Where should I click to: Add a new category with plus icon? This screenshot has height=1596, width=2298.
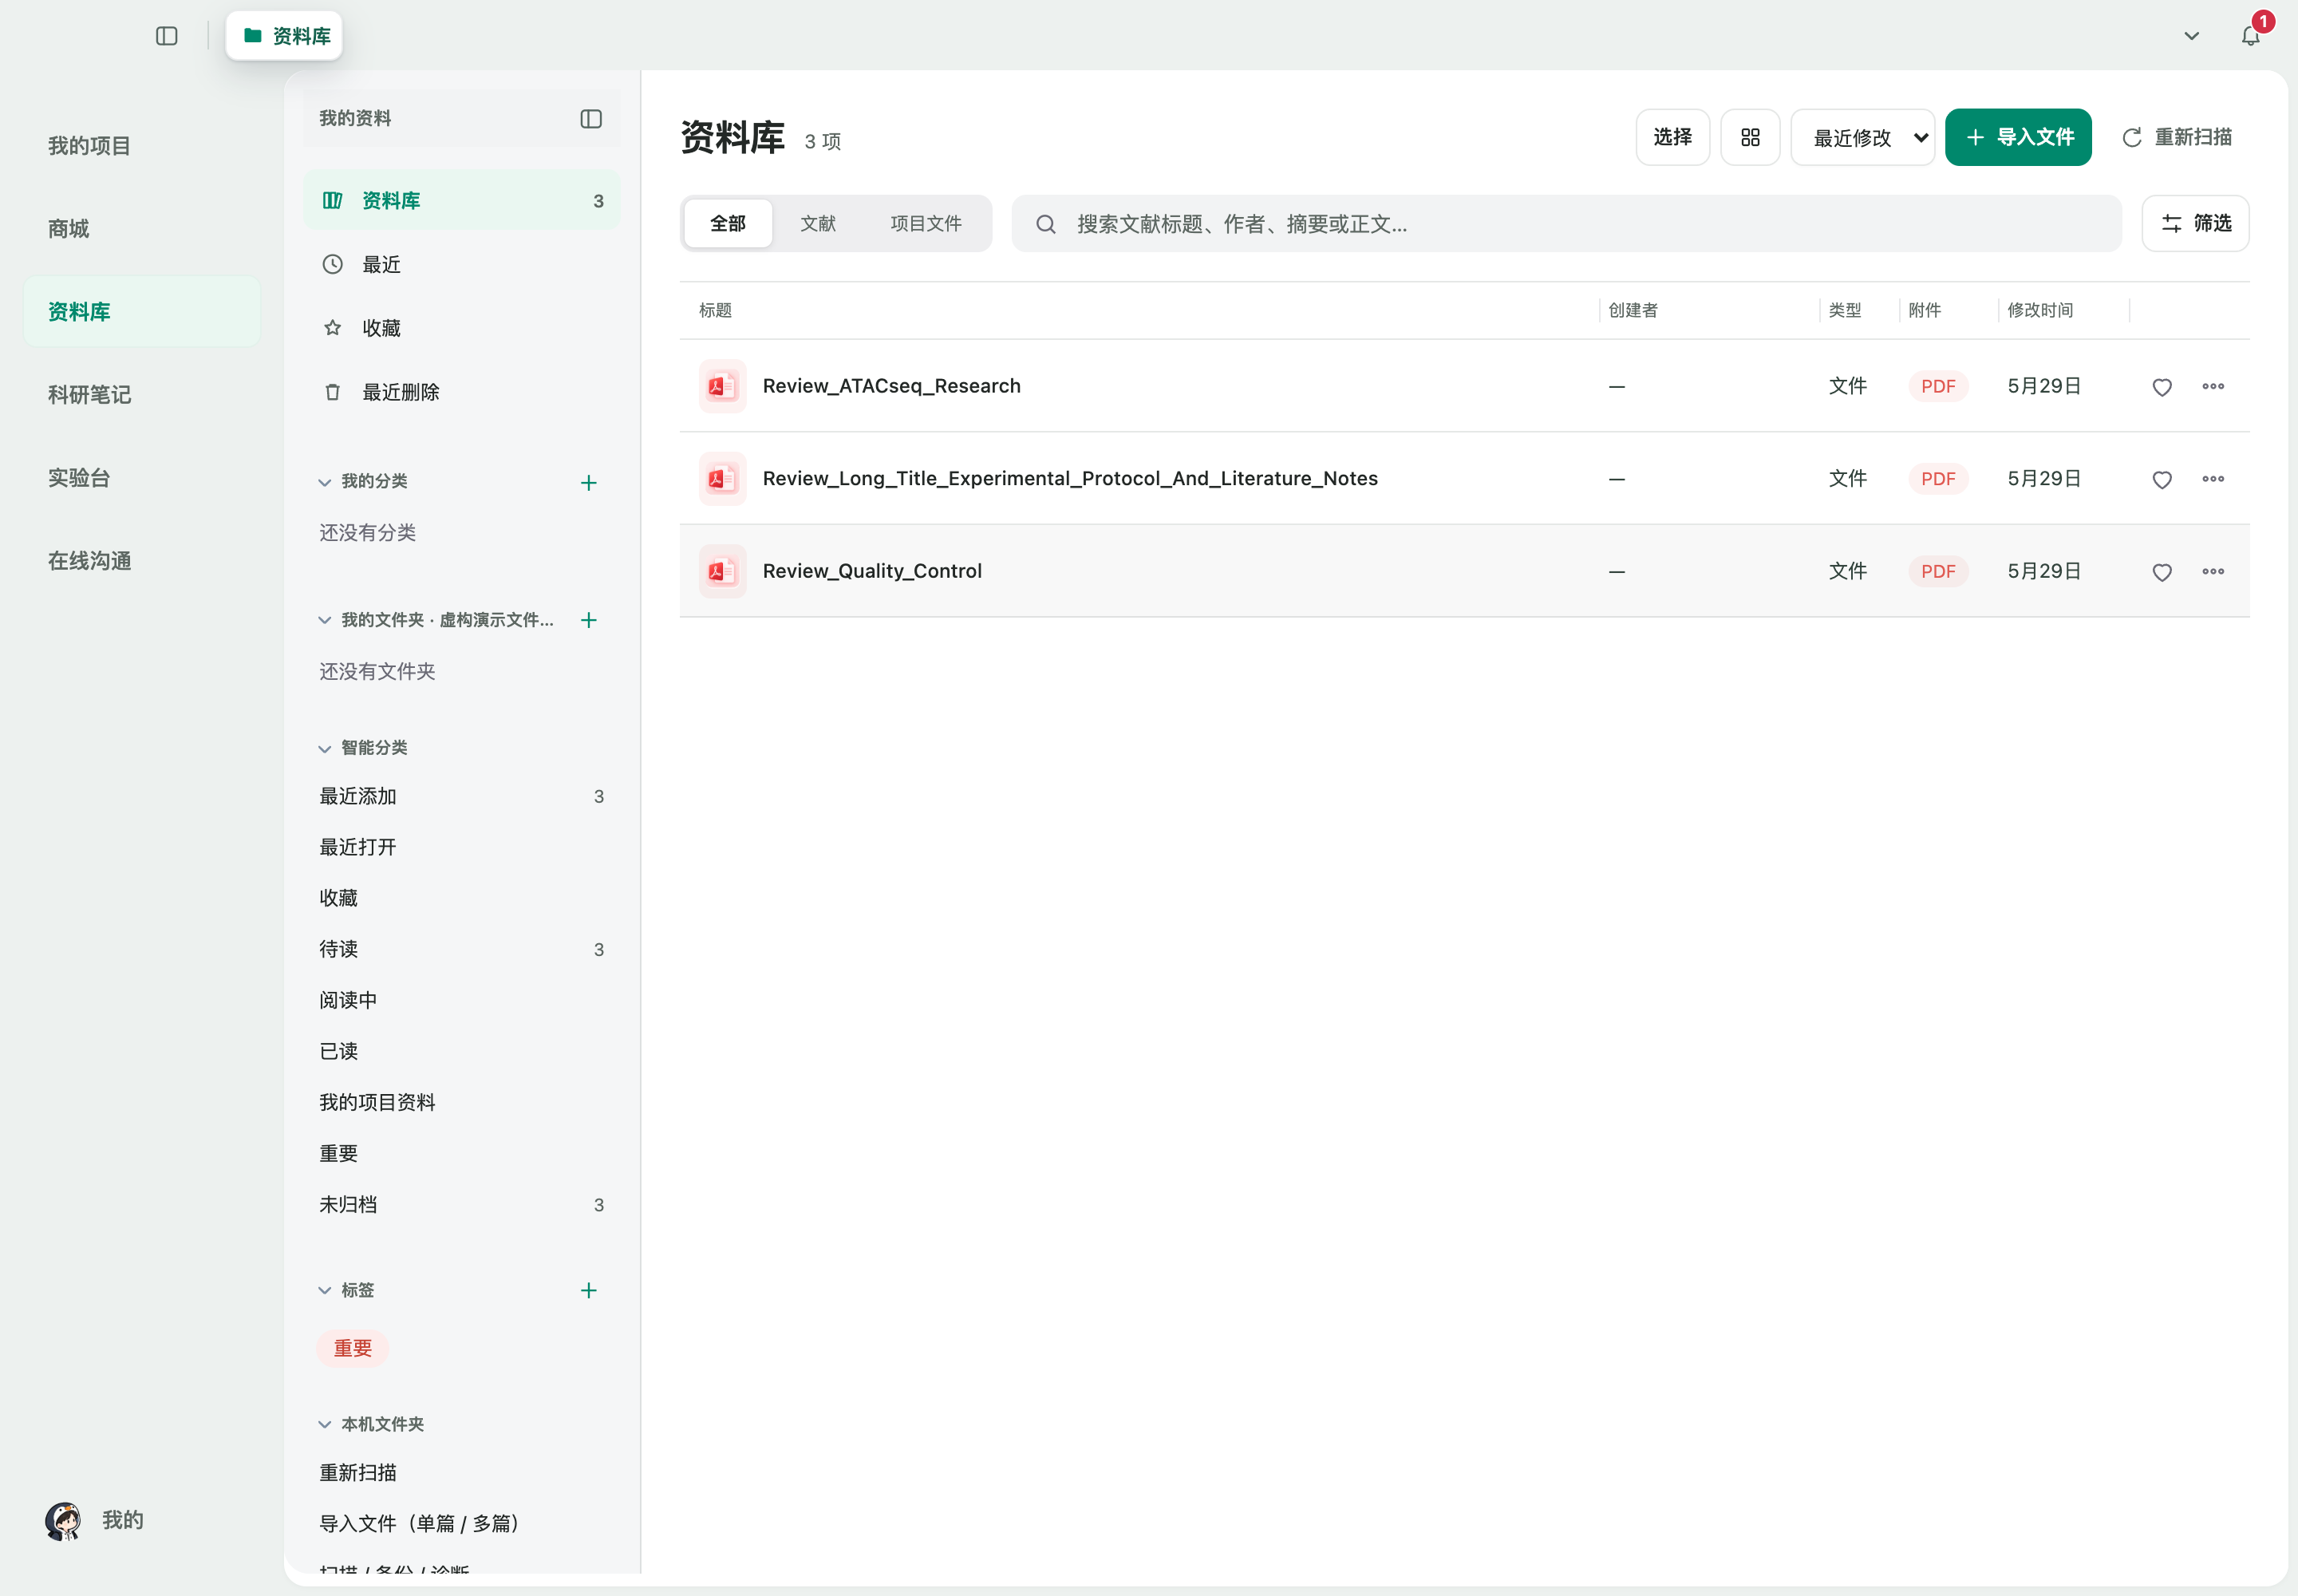589,483
